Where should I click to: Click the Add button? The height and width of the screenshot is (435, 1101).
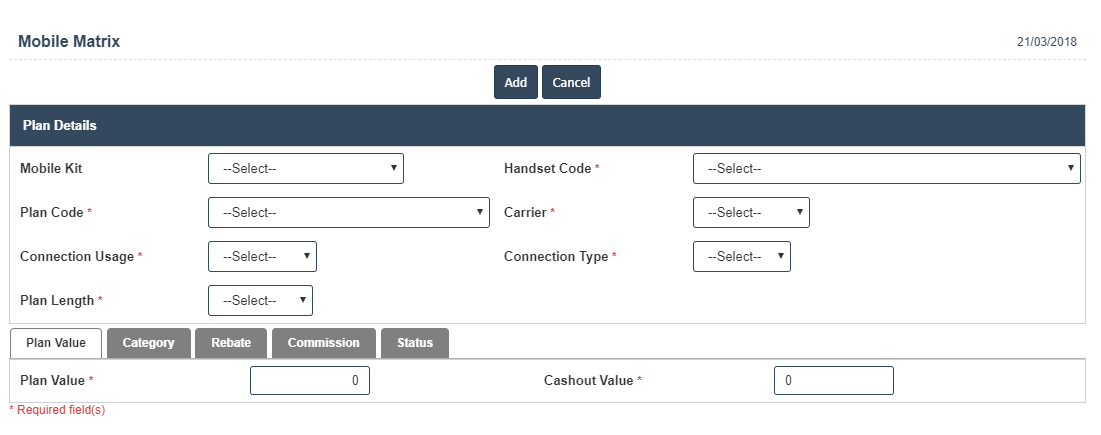[x=515, y=82]
